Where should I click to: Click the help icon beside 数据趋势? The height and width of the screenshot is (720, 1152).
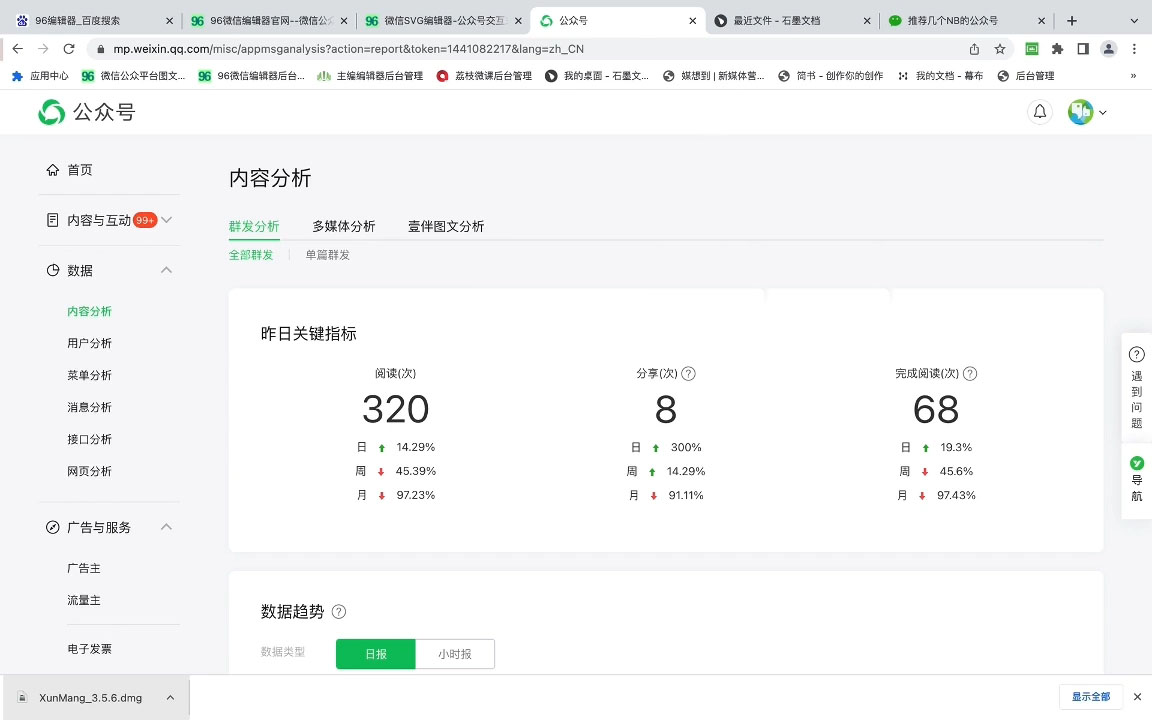[339, 612]
